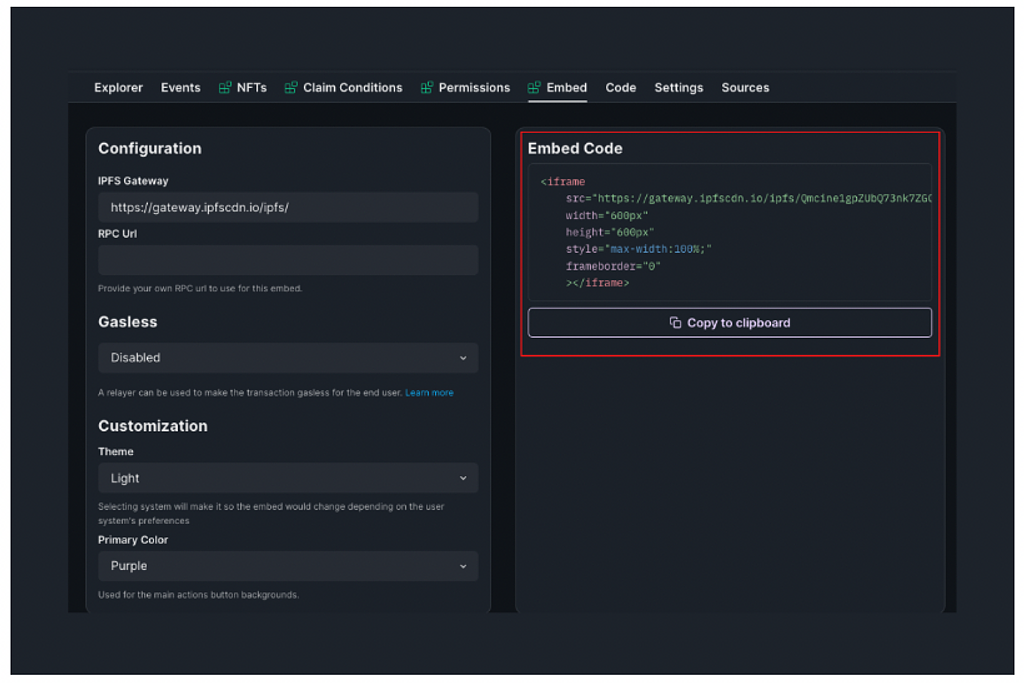Expand the Gasless dropdown showing Disabled
The width and height of the screenshot is (1024, 683).
[x=288, y=358]
